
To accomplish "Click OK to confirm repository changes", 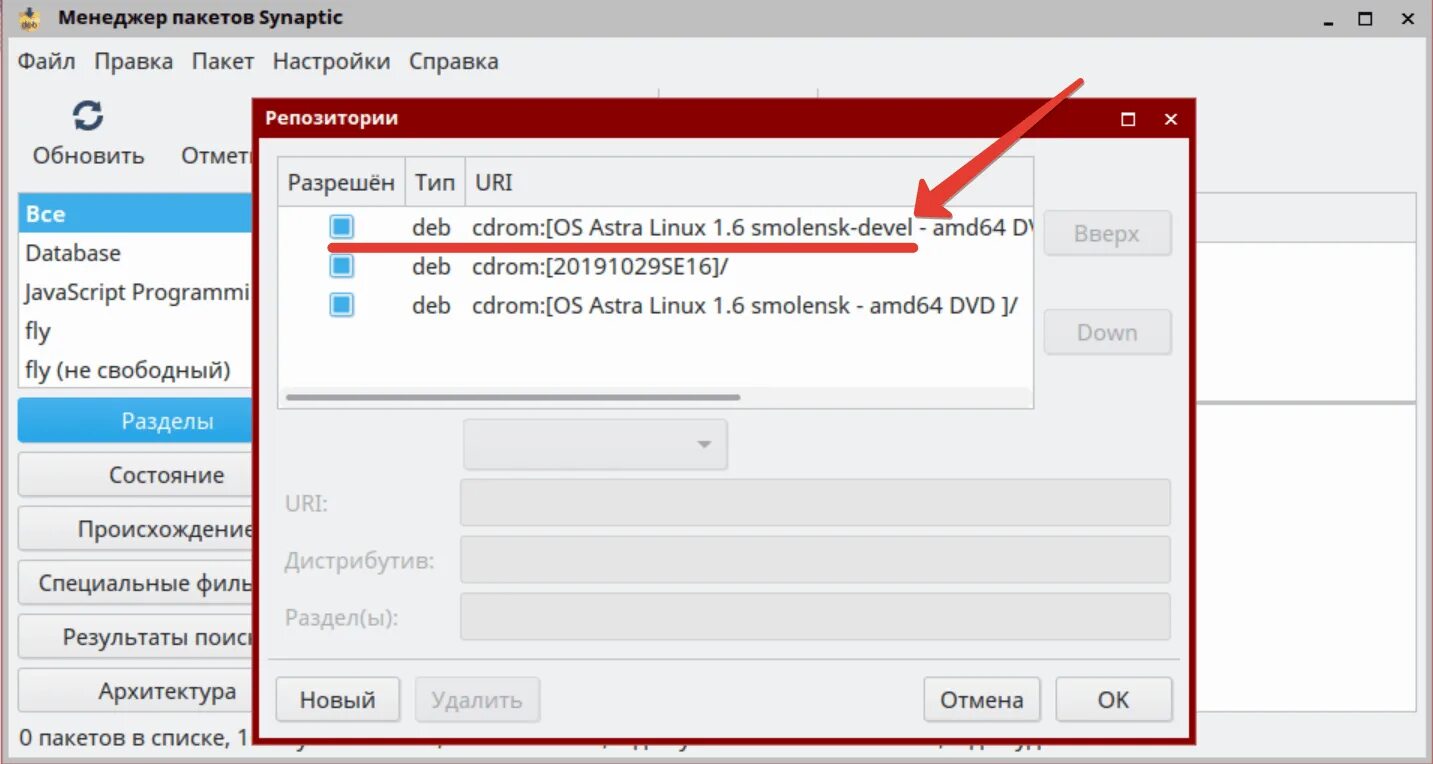I will pyautogui.click(x=1113, y=699).
